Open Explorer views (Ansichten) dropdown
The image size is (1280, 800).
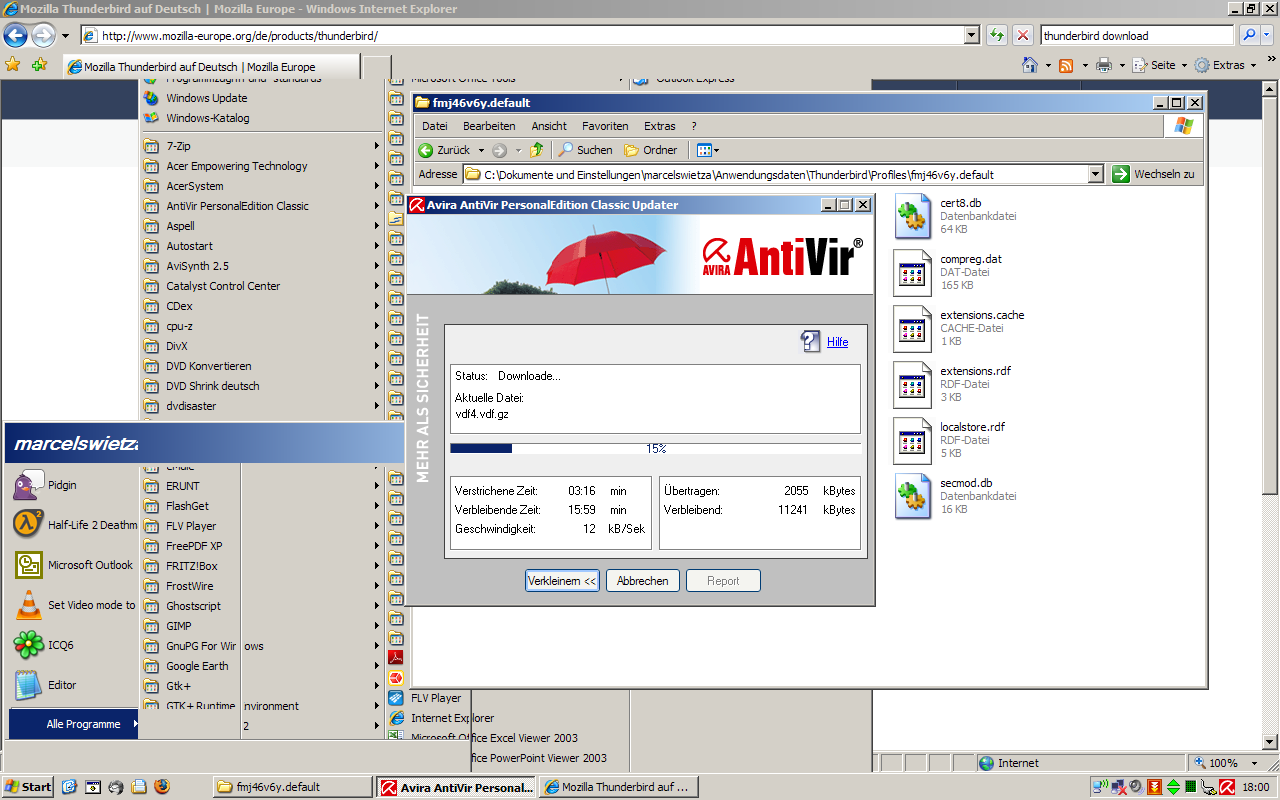pos(708,150)
